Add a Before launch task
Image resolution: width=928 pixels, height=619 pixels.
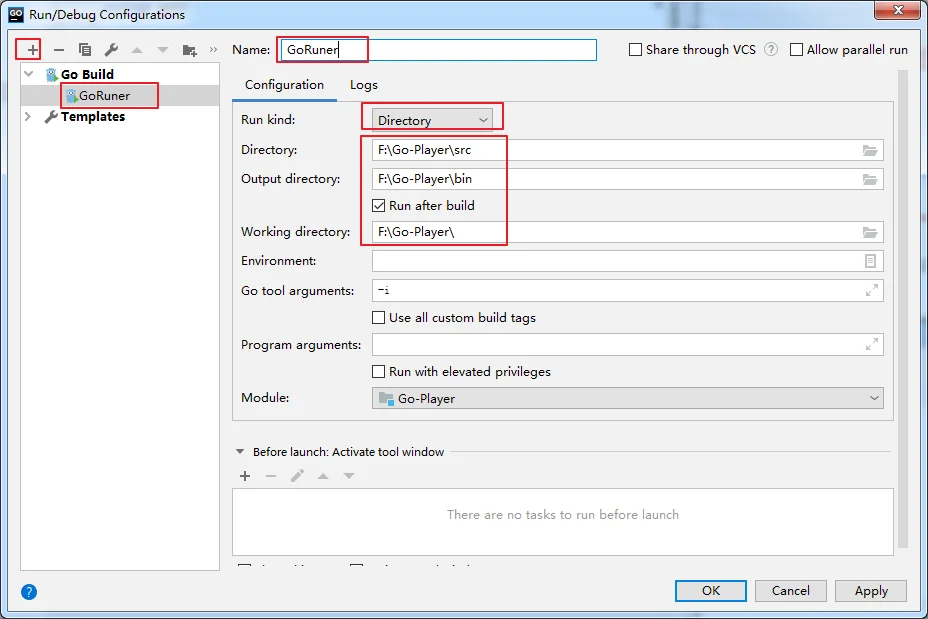tap(245, 476)
